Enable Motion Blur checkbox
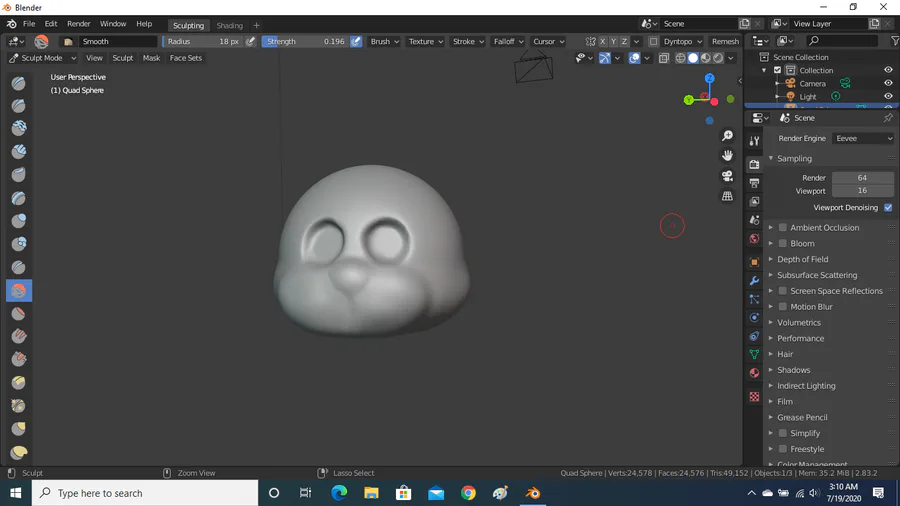Viewport: 900px width, 506px height. tap(782, 307)
